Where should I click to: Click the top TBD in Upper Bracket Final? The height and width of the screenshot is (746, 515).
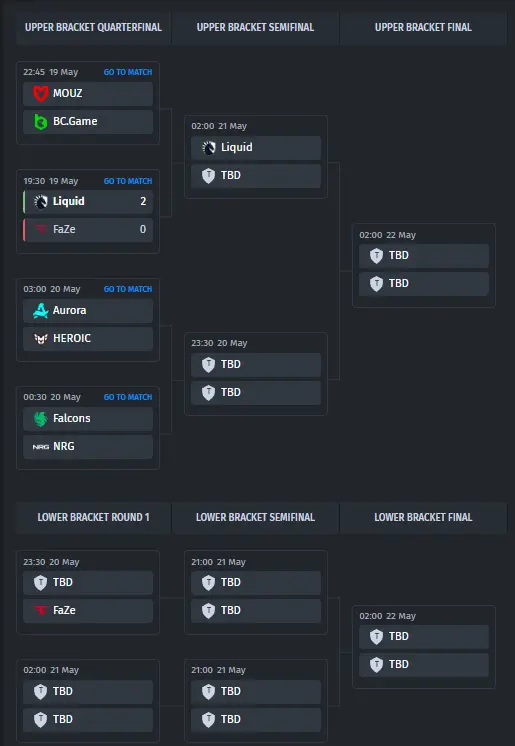click(424, 256)
